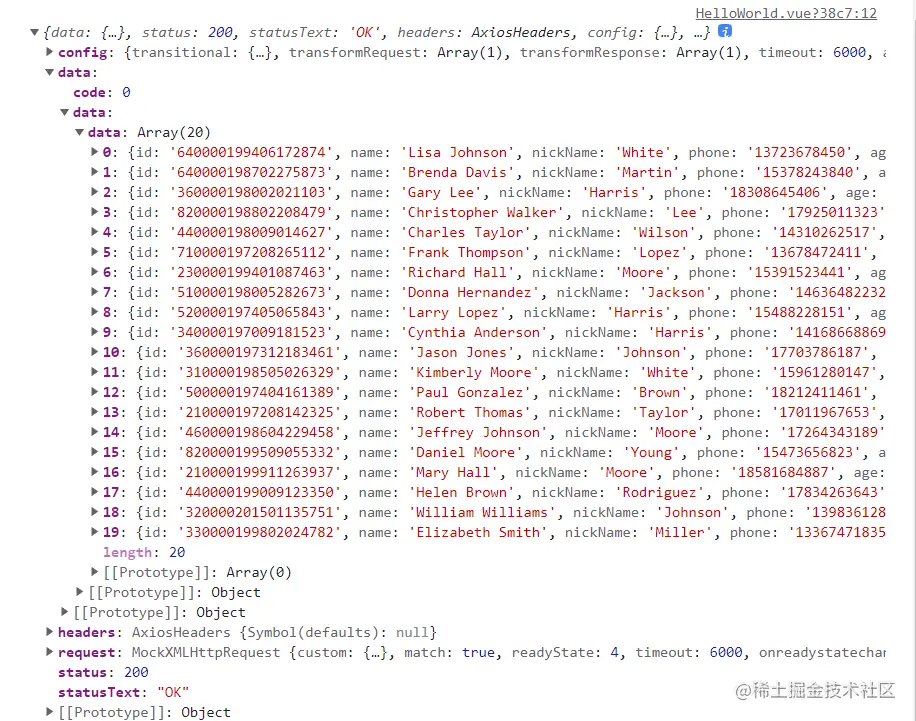Expand array item 4 Charles Taylor
Screen dimensions: 916x721
coord(95,232)
